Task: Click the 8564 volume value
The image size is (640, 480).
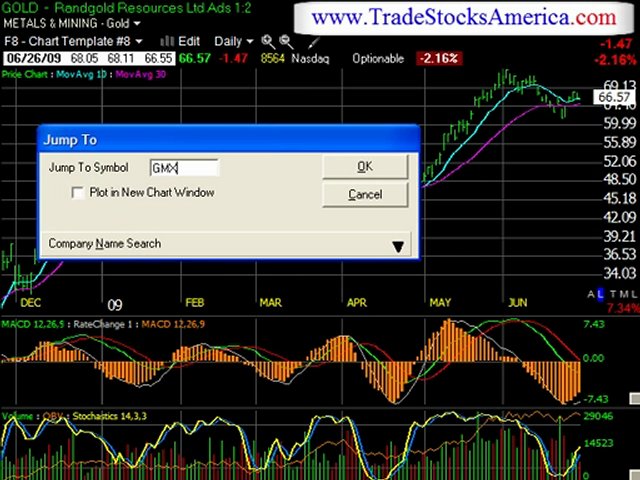Action: pyautogui.click(x=273, y=58)
